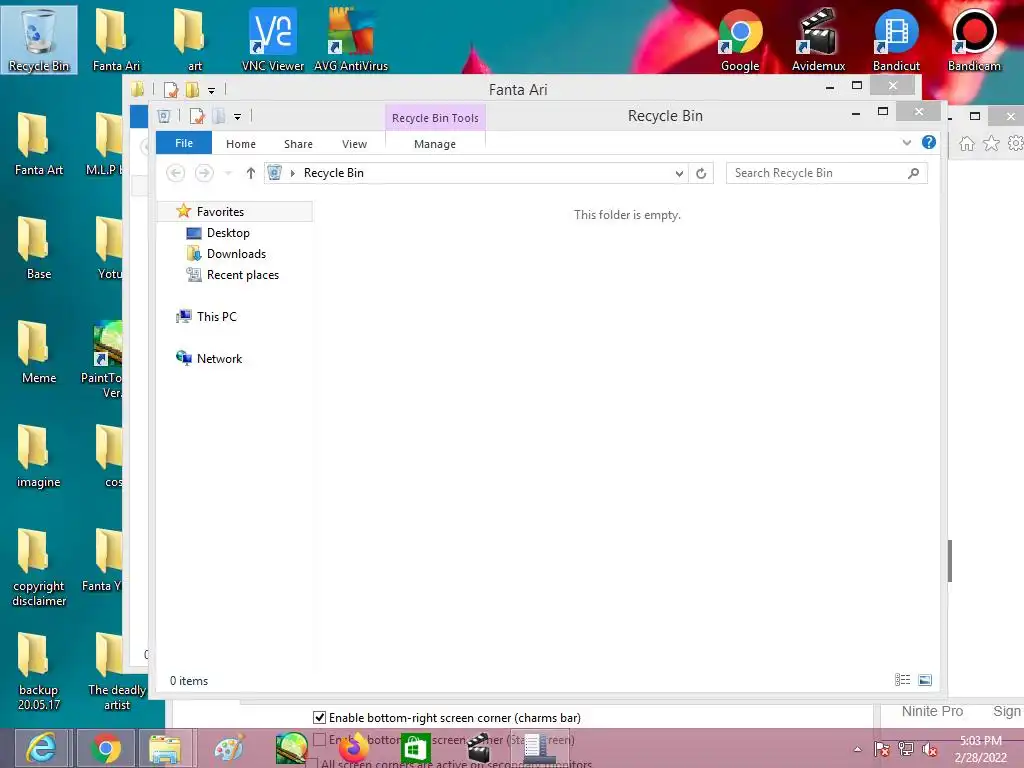Image resolution: width=1024 pixels, height=768 pixels.
Task: Open the File tab in Recycle Bin
Action: pos(184,143)
